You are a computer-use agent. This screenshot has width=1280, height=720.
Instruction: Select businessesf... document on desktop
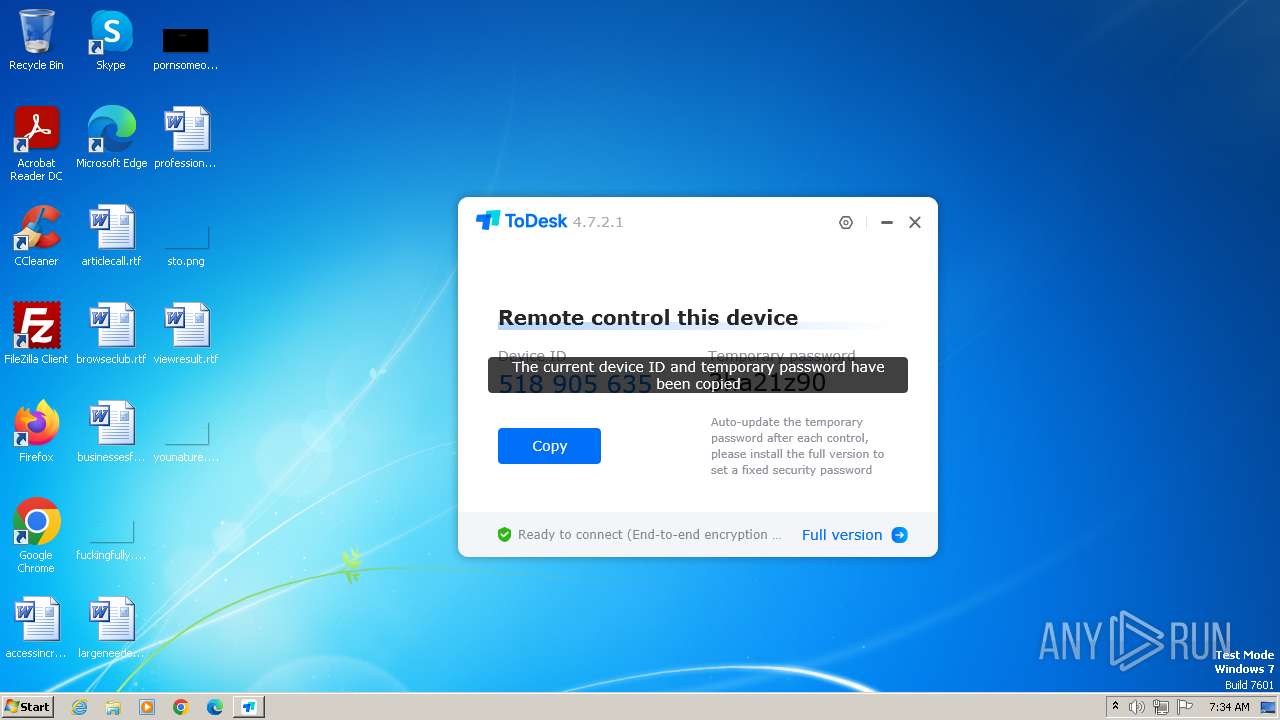coord(111,432)
